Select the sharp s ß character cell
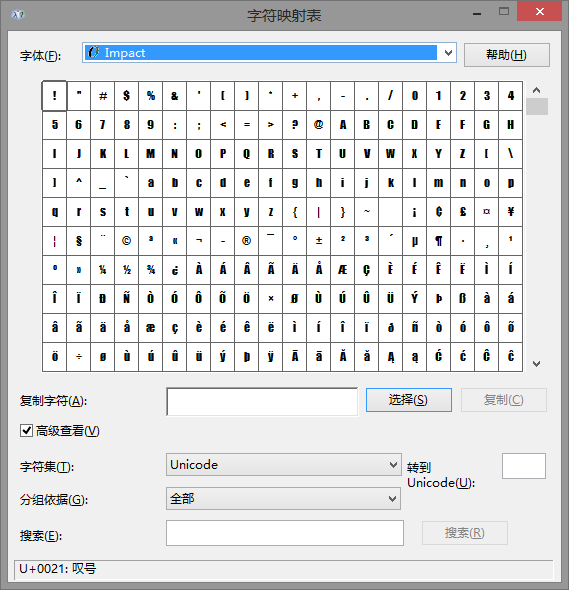The height and width of the screenshot is (590, 569). pos(463,298)
